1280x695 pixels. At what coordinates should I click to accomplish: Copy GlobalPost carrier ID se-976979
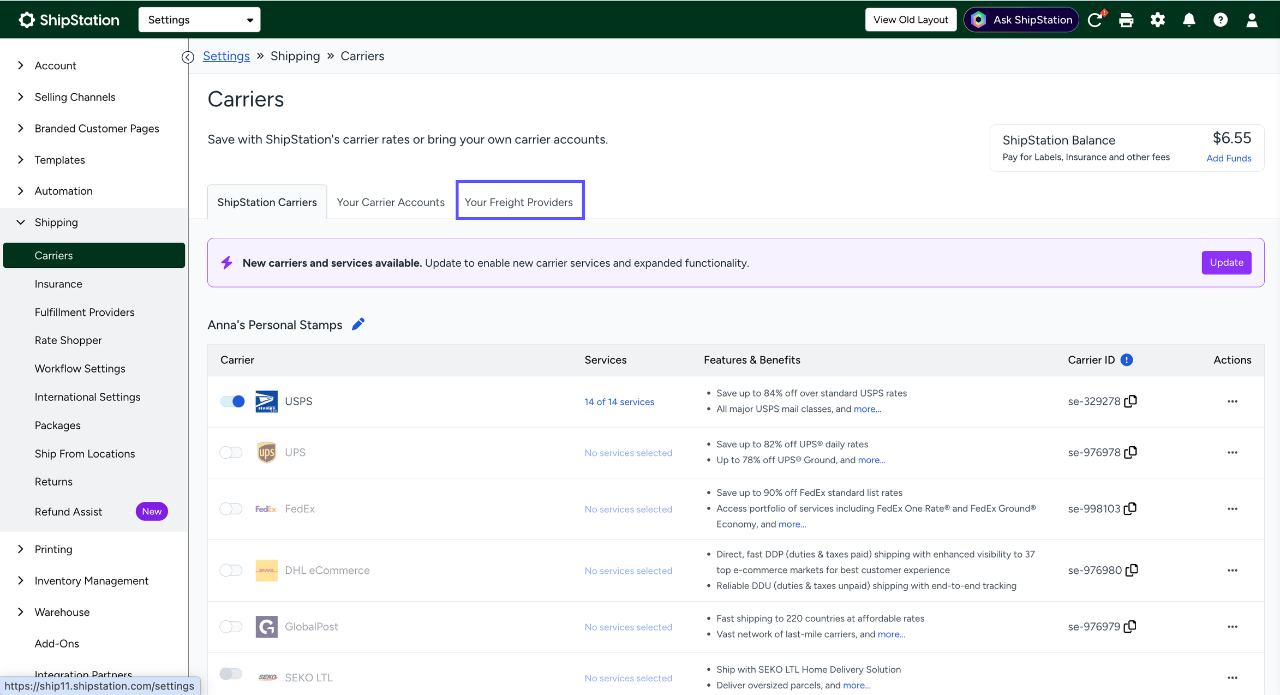coord(1131,627)
